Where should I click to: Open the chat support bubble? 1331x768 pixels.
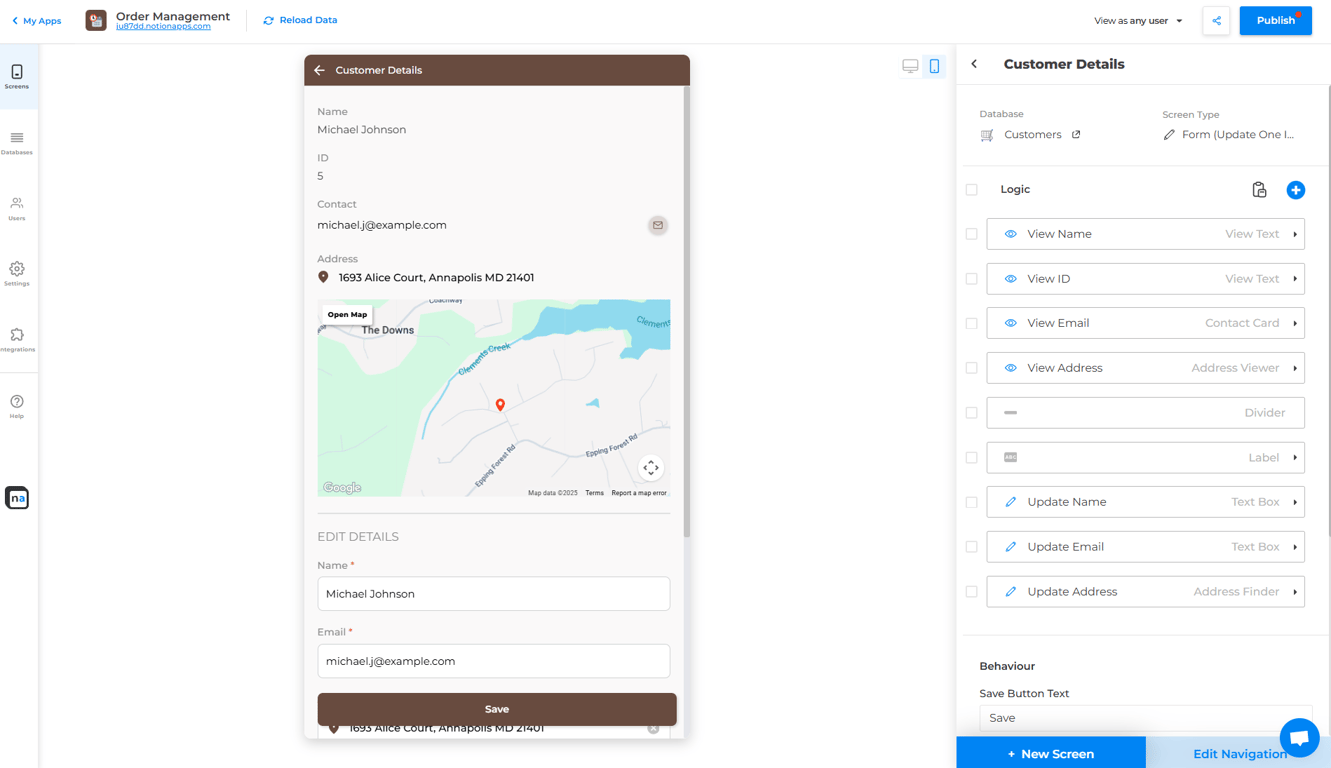(x=1299, y=738)
